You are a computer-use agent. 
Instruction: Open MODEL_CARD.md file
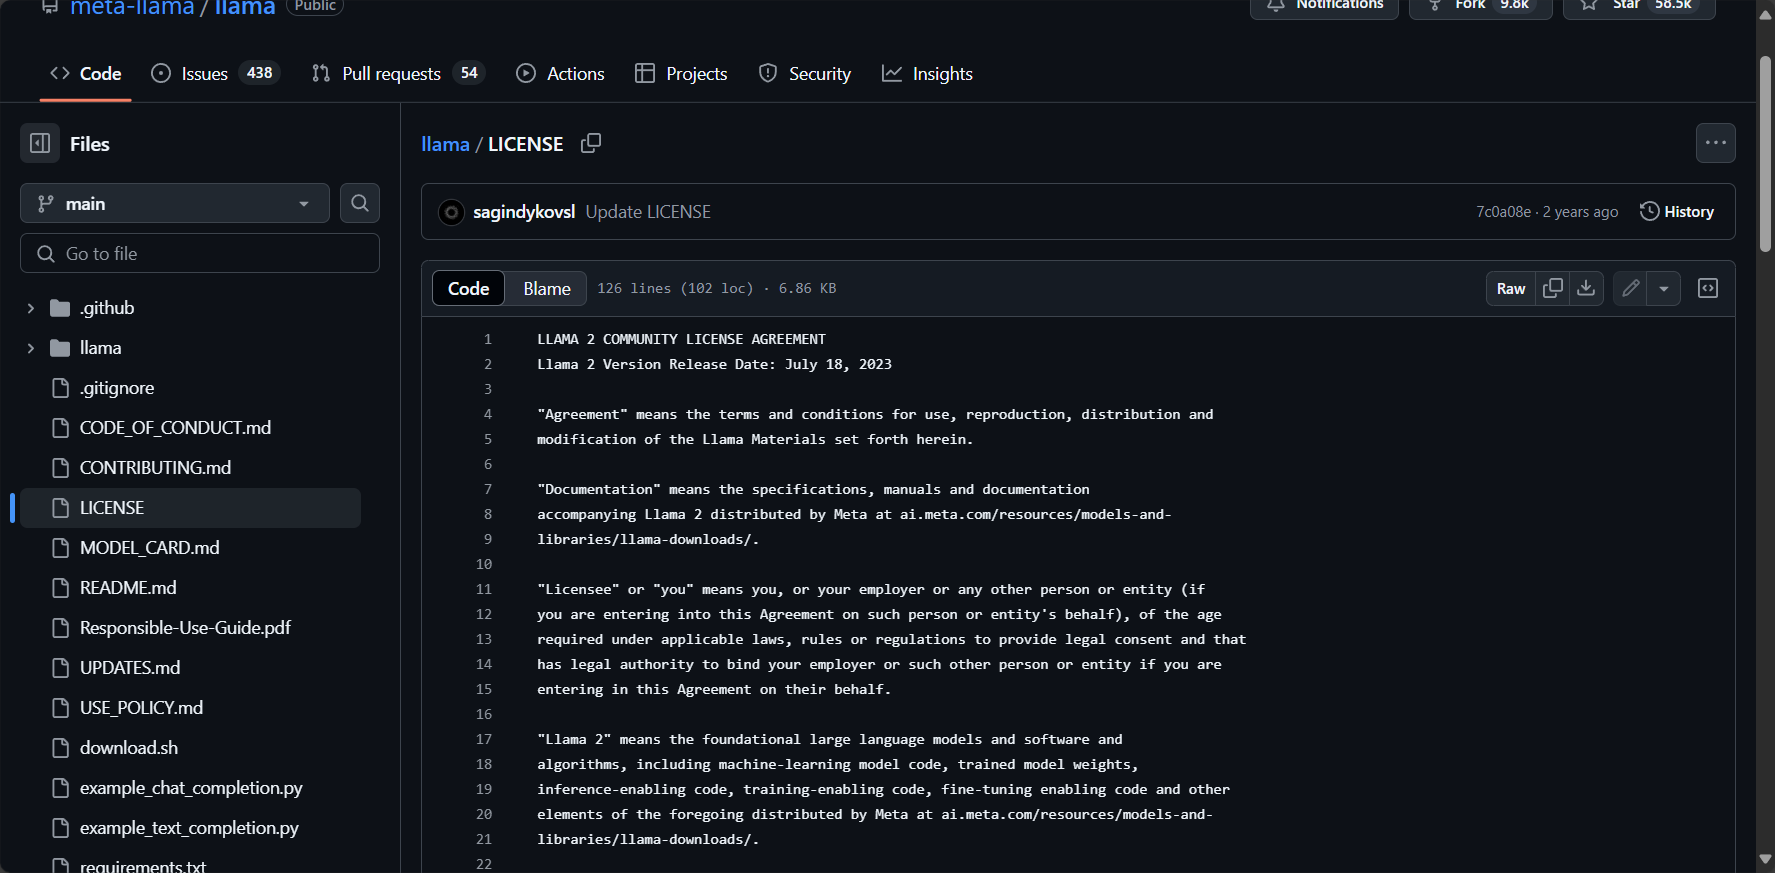(150, 548)
